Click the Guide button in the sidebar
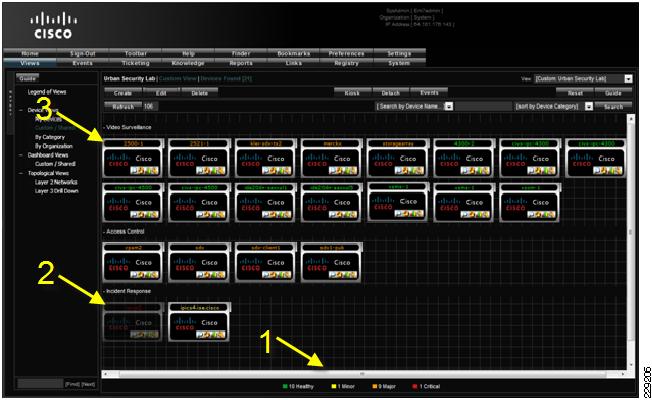 pos(27,78)
